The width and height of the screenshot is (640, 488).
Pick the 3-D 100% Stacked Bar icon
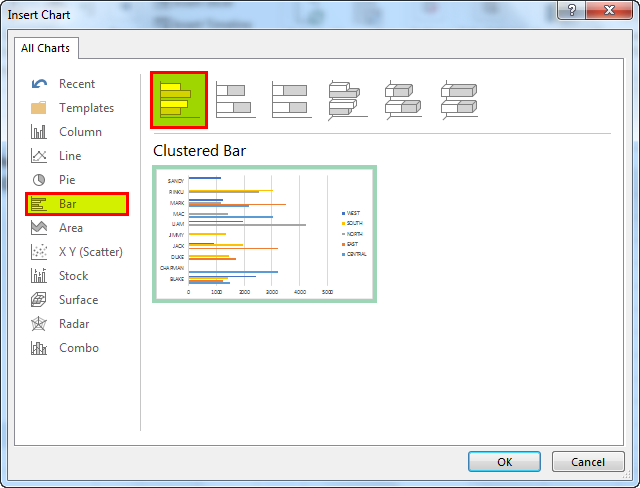pos(459,100)
